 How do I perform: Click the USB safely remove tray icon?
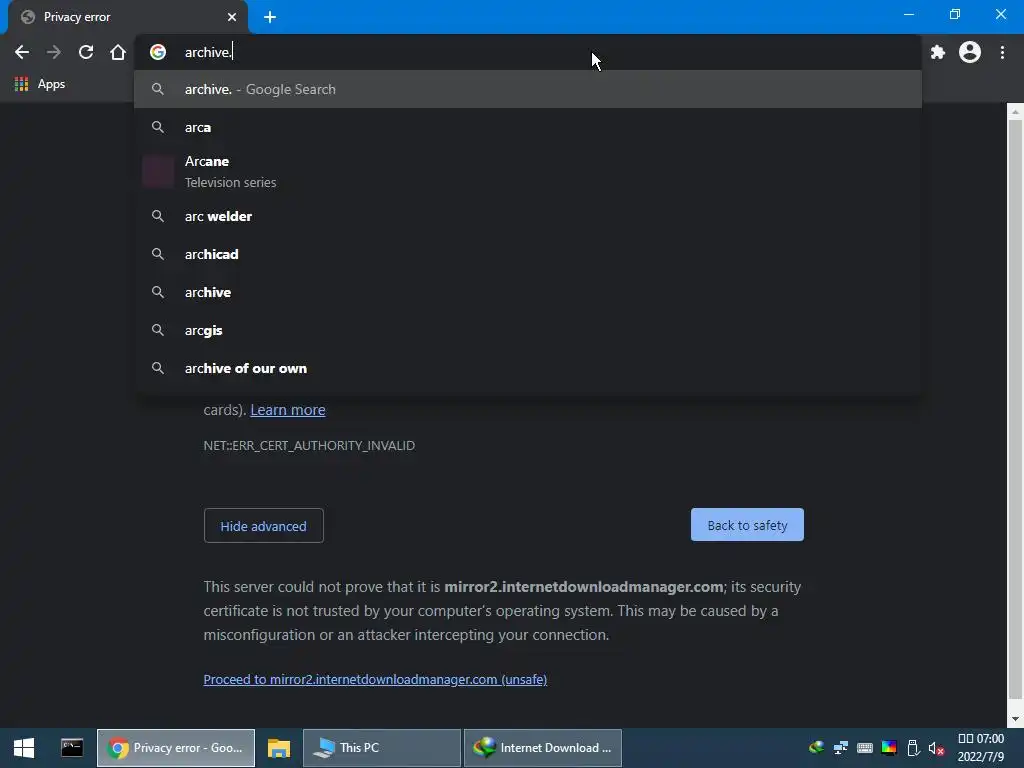pos(913,748)
